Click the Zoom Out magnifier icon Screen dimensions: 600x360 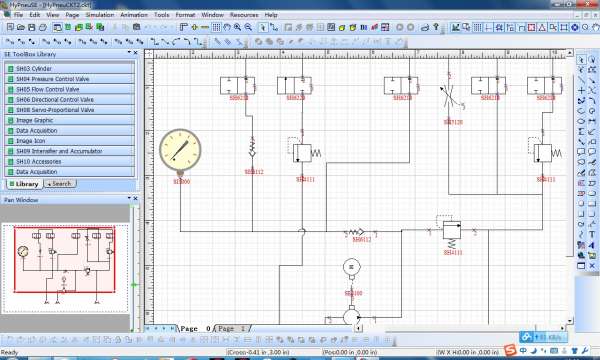coord(248,27)
